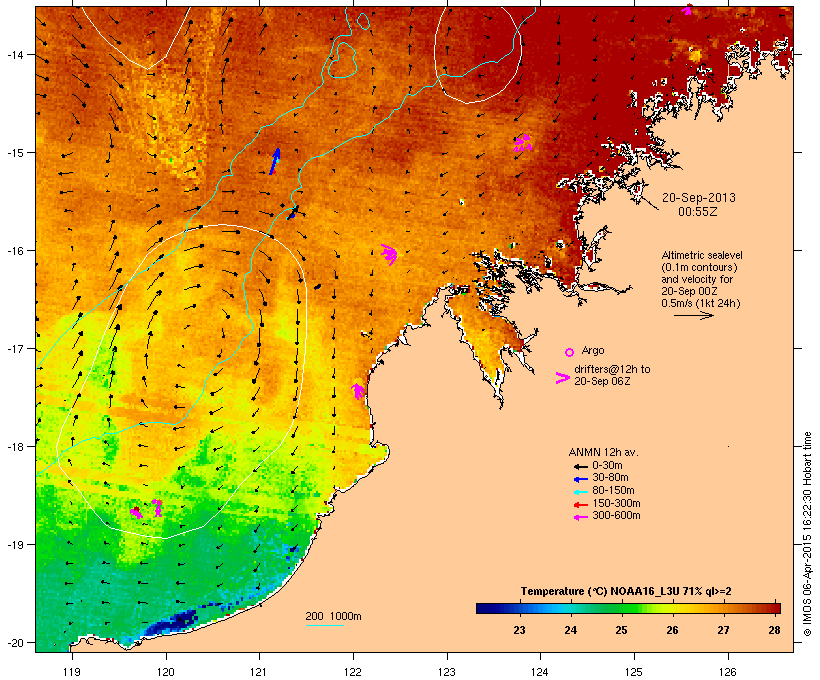
Task: Click the red 150-300m legend arrow
Action: click(580, 505)
